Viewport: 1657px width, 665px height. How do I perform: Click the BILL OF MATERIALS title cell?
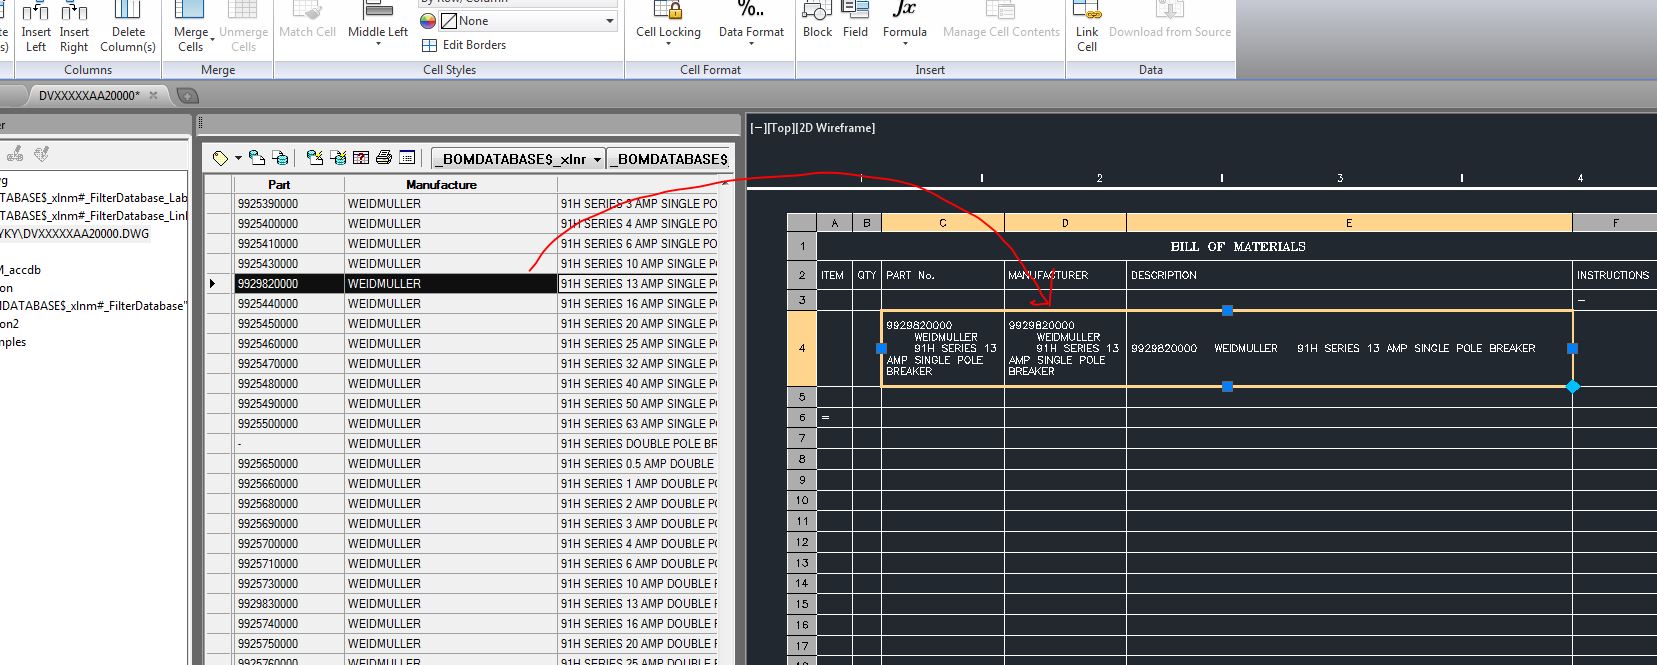tap(1237, 246)
